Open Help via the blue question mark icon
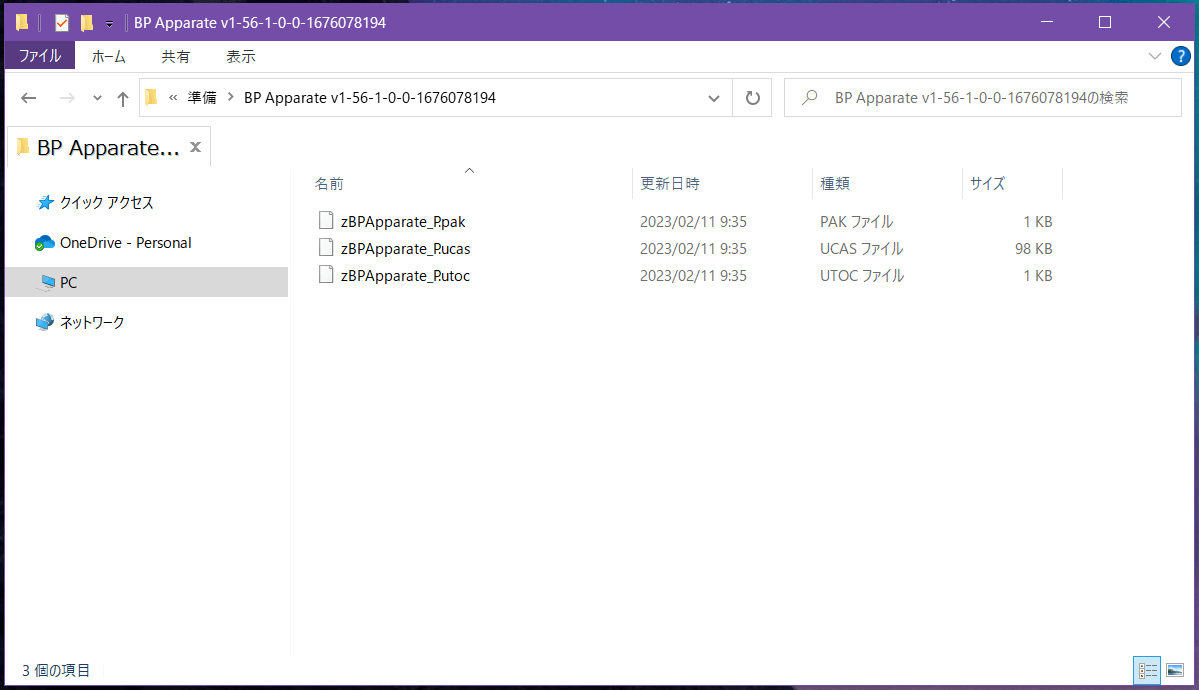1199x690 pixels. pyautogui.click(x=1181, y=56)
